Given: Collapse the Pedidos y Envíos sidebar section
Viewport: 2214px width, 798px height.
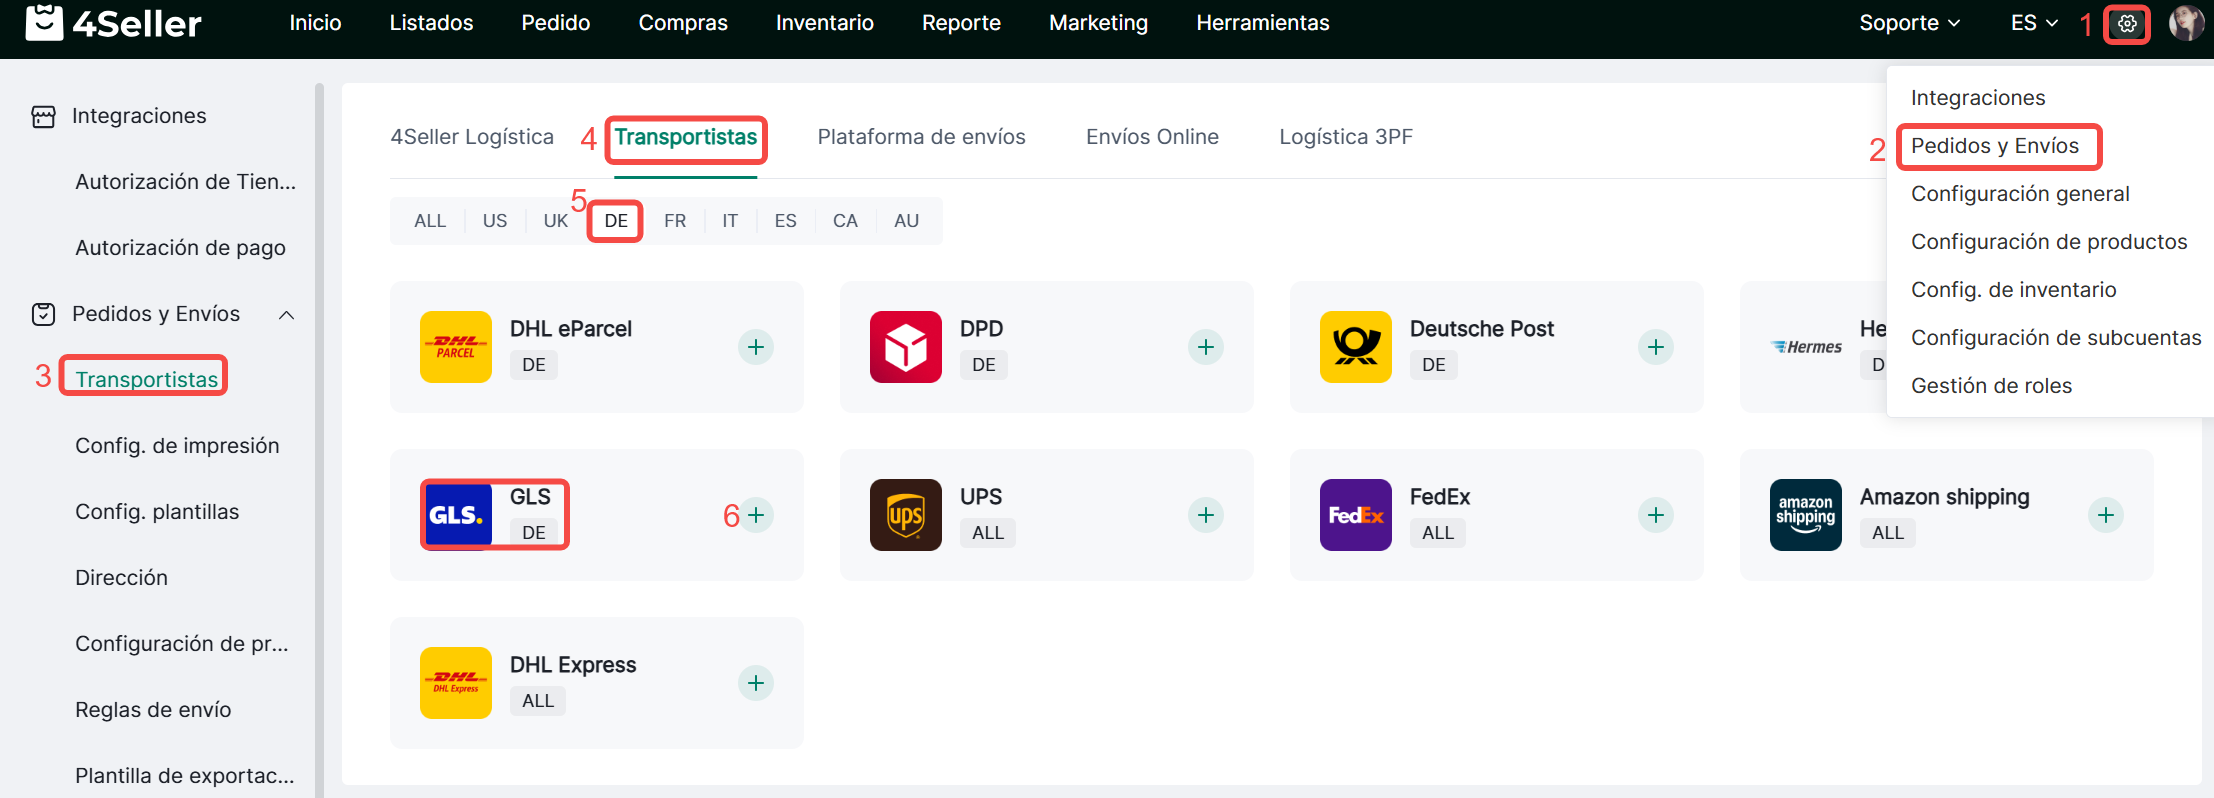Looking at the screenshot, I should pos(286,315).
